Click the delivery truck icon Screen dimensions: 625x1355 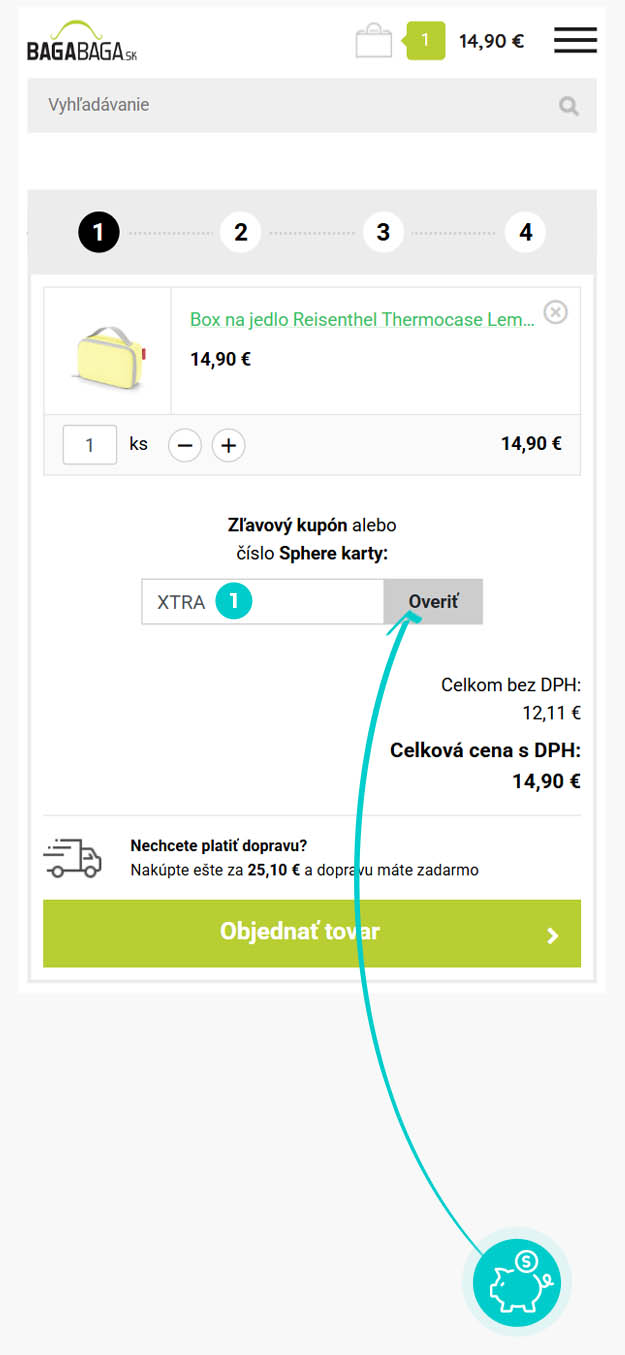tap(72, 859)
